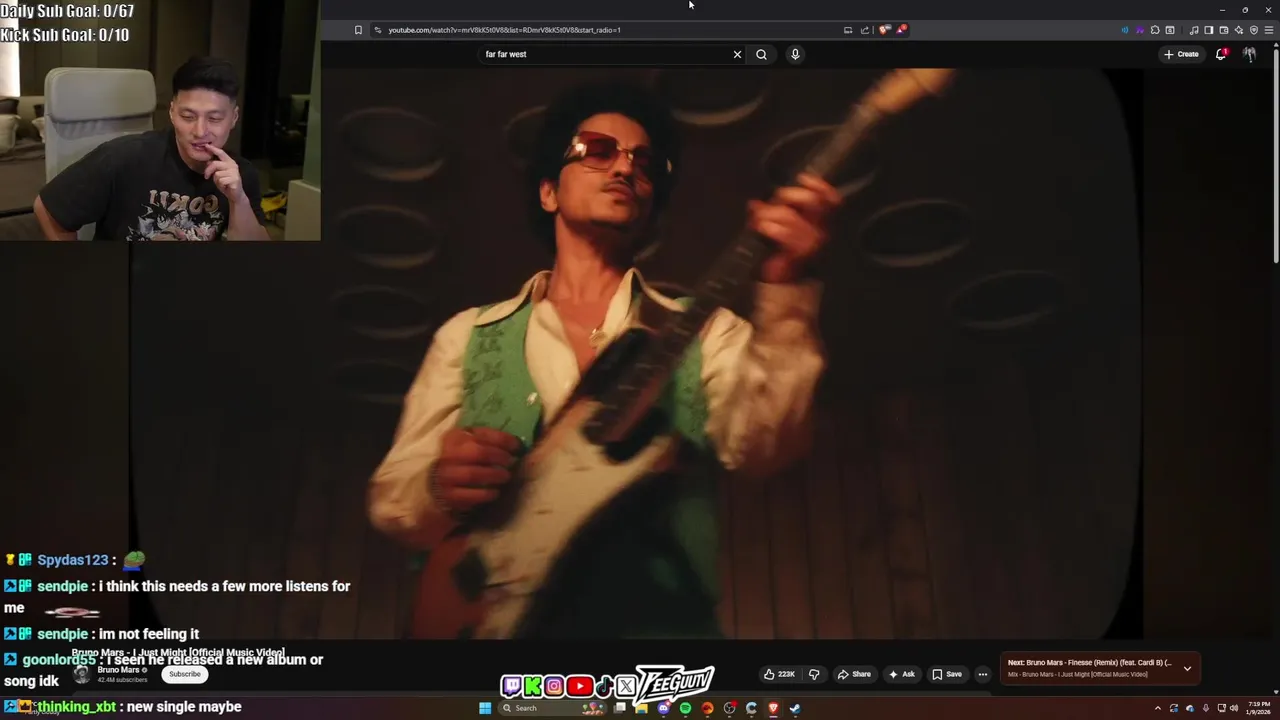Click the system tray microphone icon
Viewport: 1280px width, 720px height.
[1206, 708]
